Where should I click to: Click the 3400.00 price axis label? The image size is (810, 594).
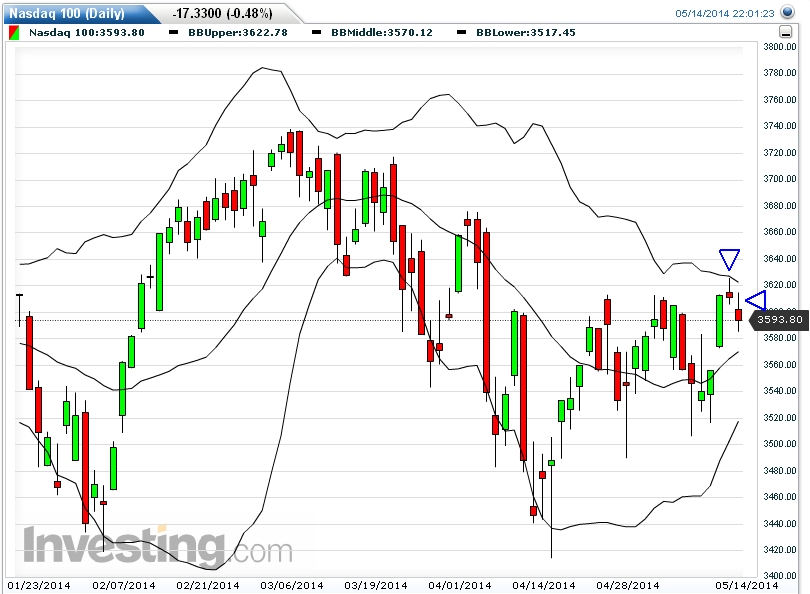pyautogui.click(x=780, y=575)
